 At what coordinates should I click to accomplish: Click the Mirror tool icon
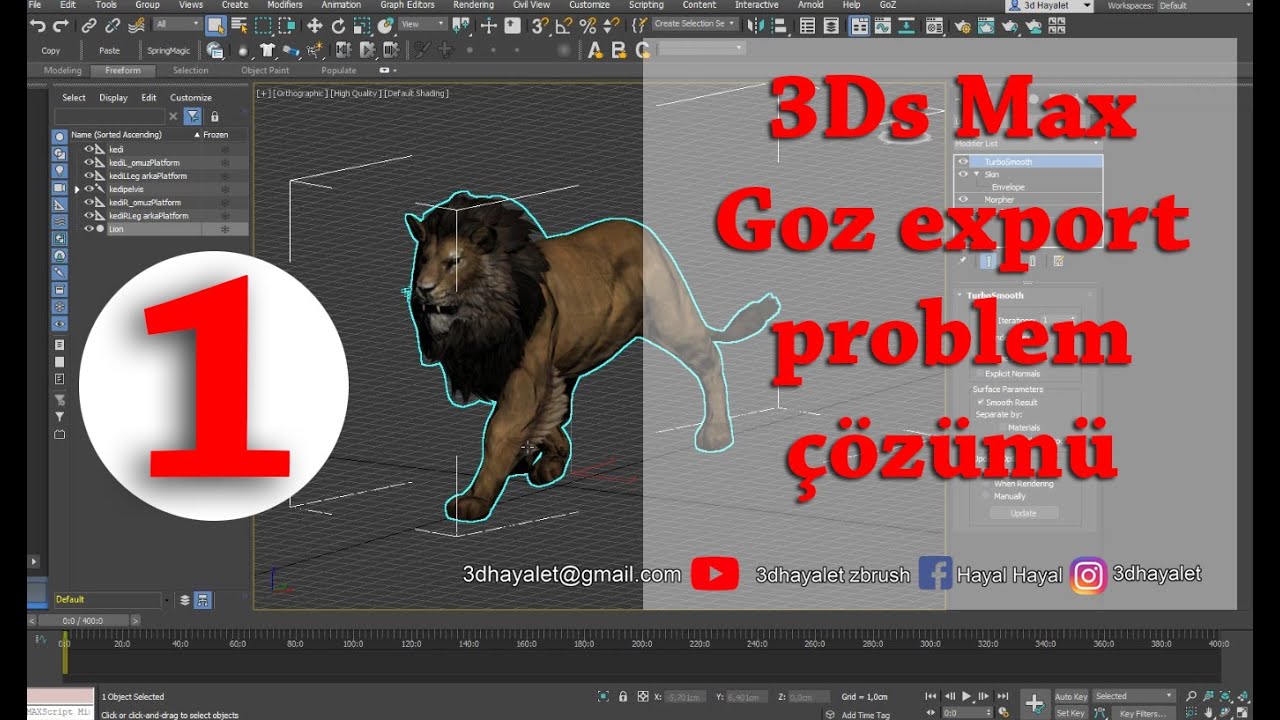[x=757, y=25]
